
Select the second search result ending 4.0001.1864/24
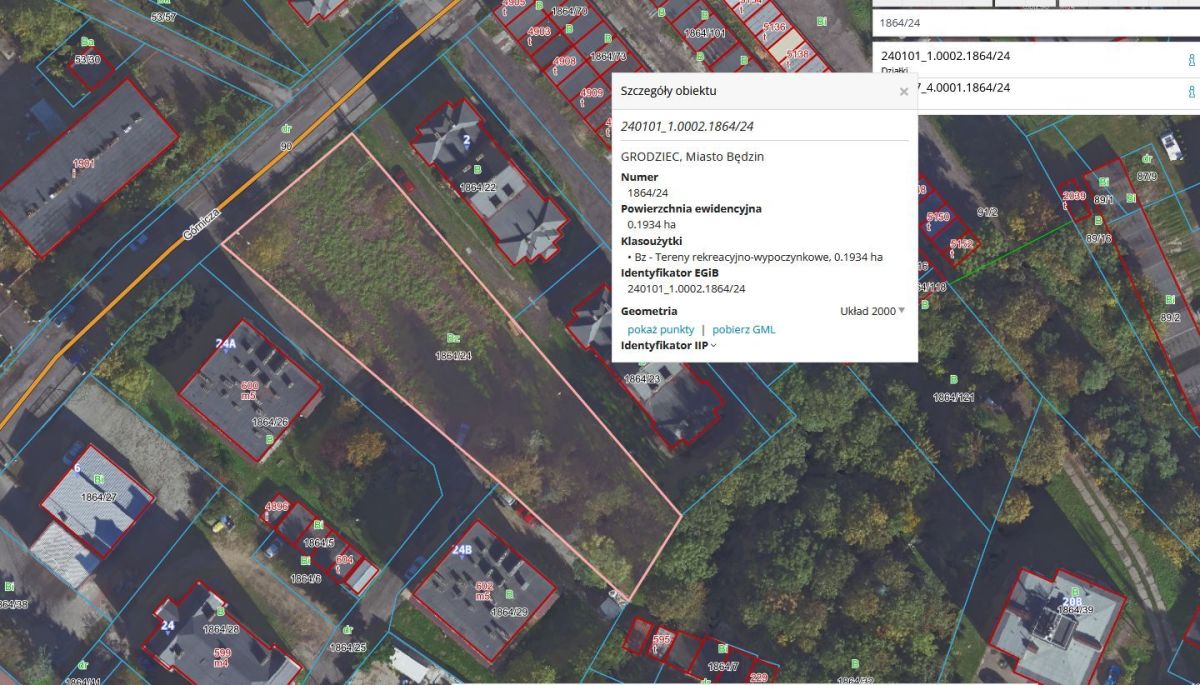[x=946, y=88]
